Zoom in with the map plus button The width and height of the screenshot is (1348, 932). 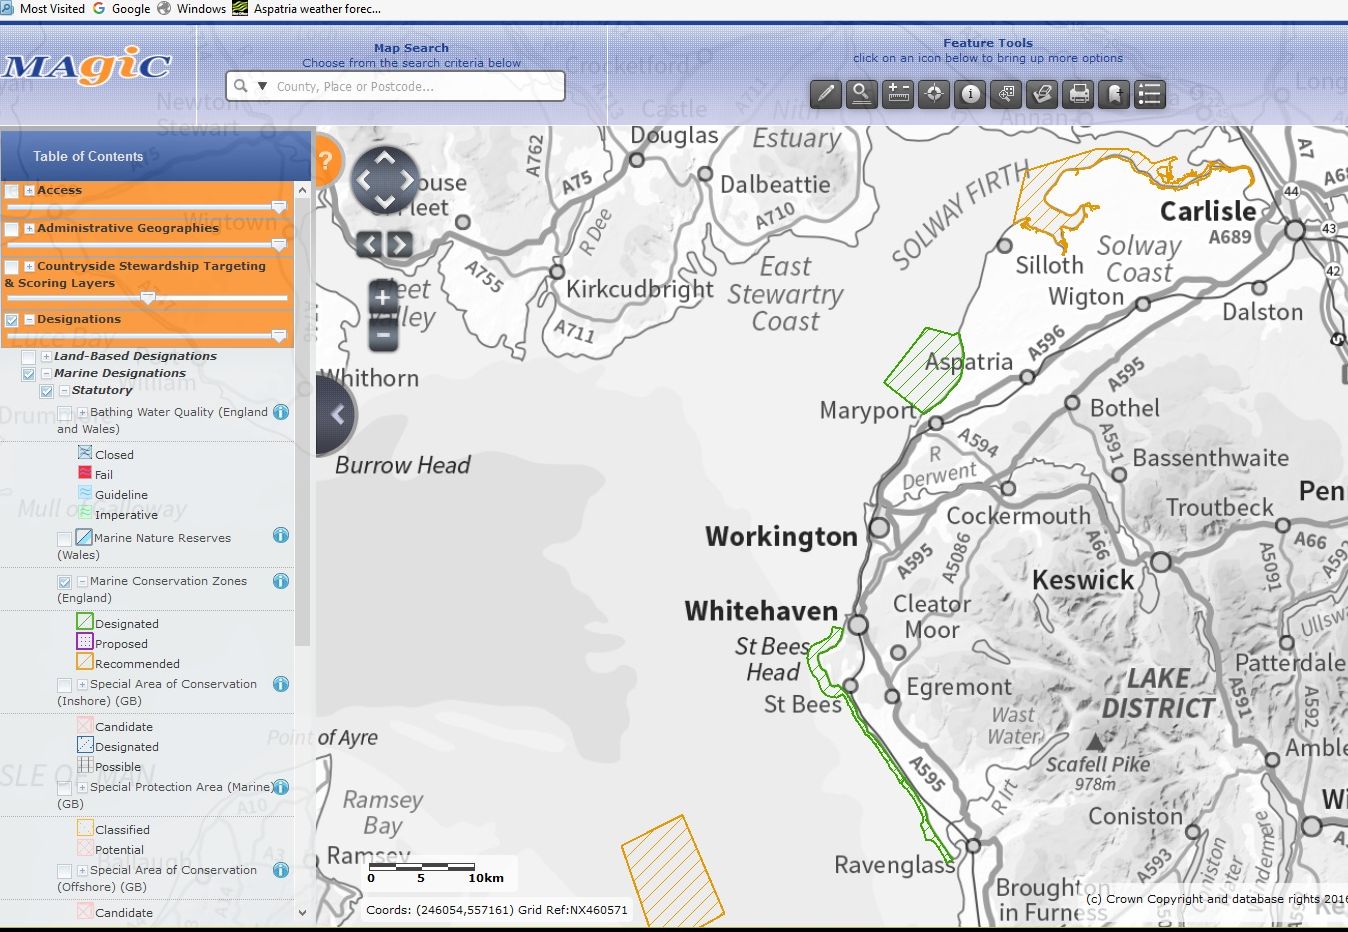click(382, 298)
